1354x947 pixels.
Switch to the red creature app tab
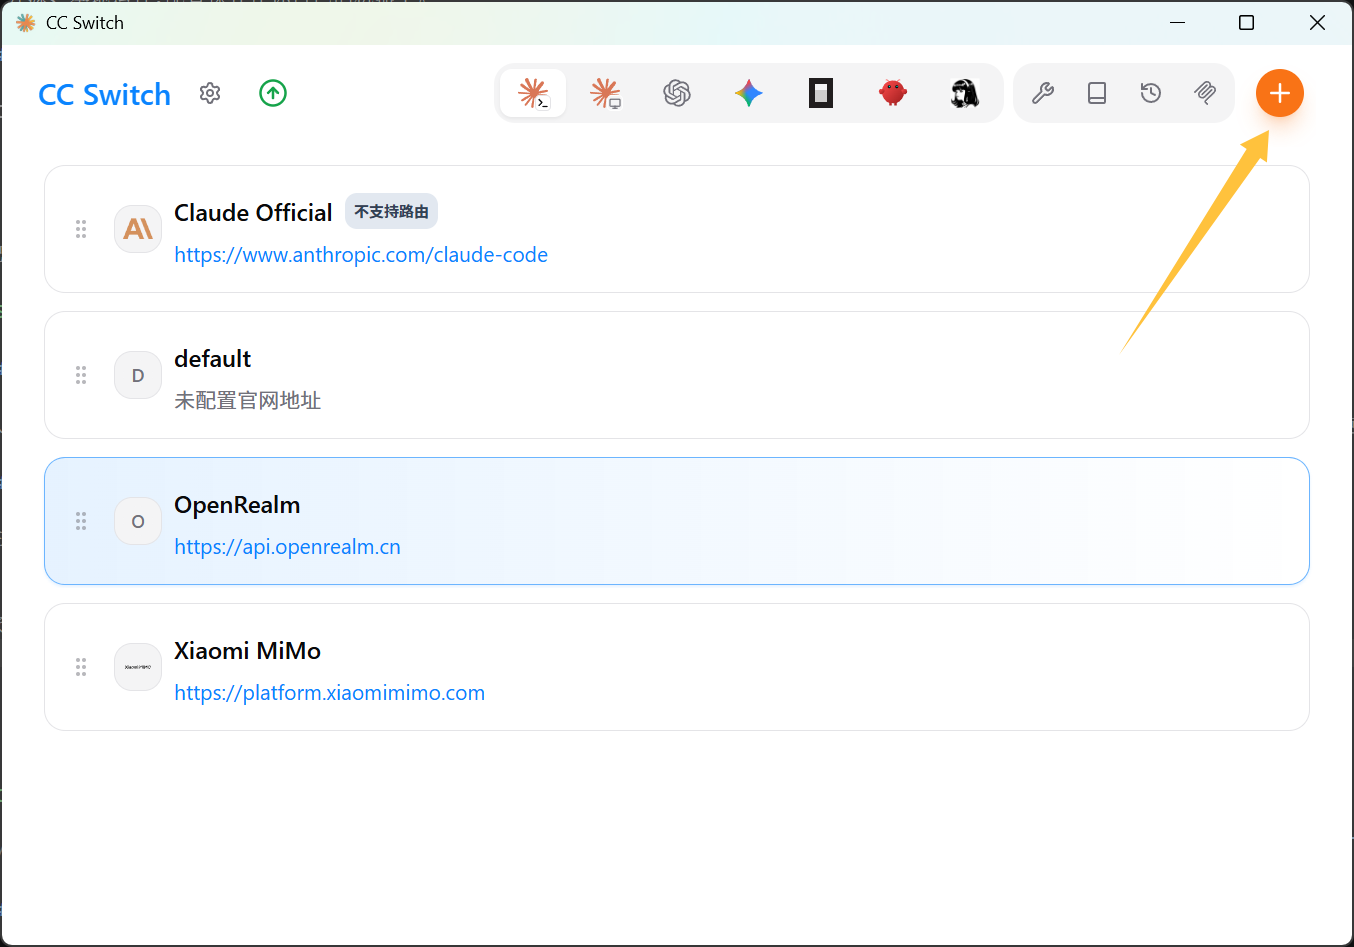pos(893,93)
